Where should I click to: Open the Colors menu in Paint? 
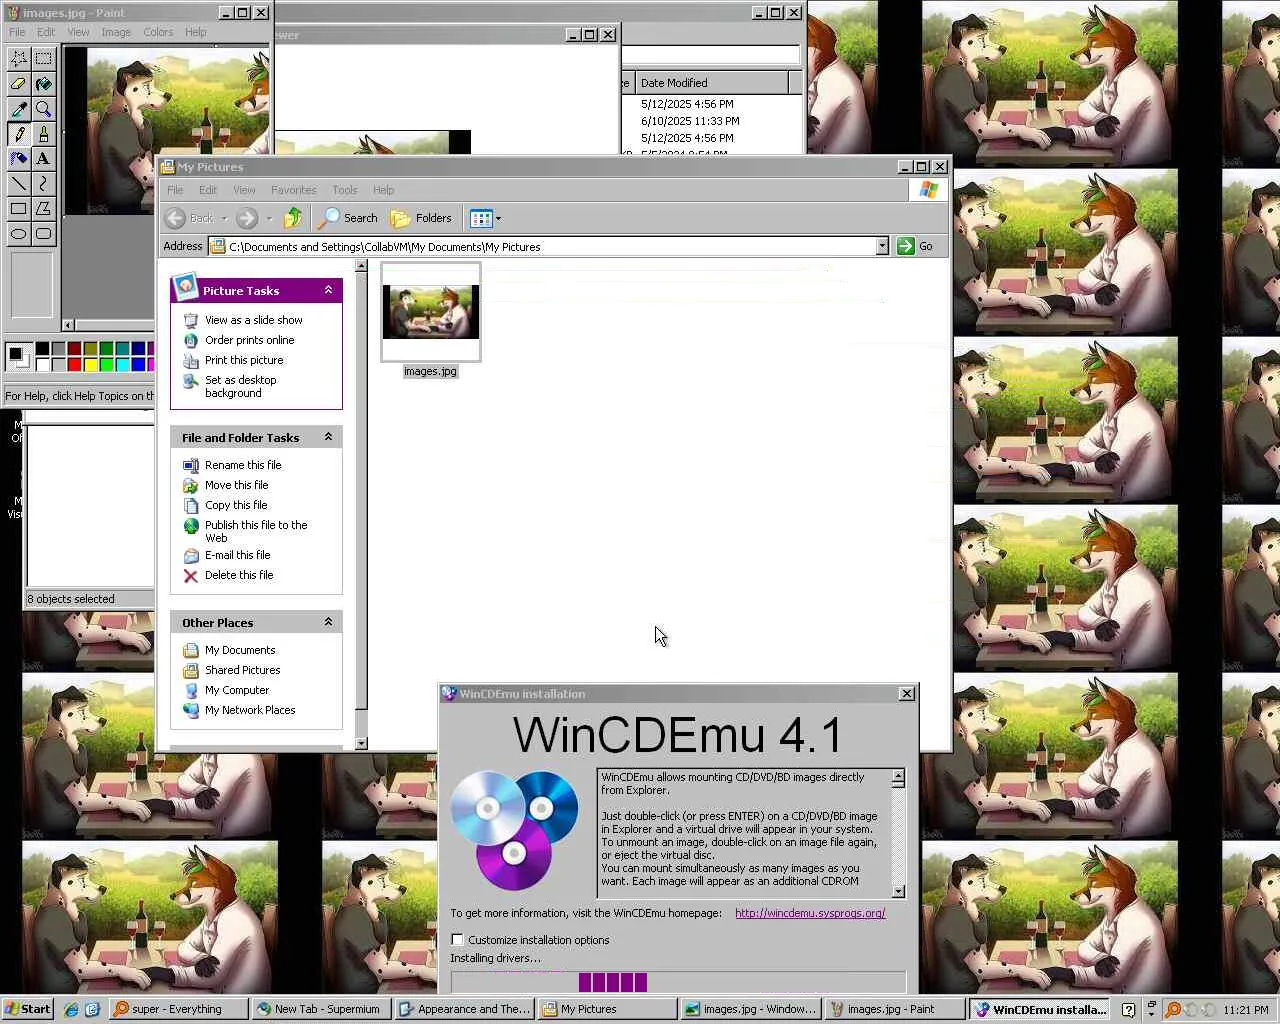[158, 32]
